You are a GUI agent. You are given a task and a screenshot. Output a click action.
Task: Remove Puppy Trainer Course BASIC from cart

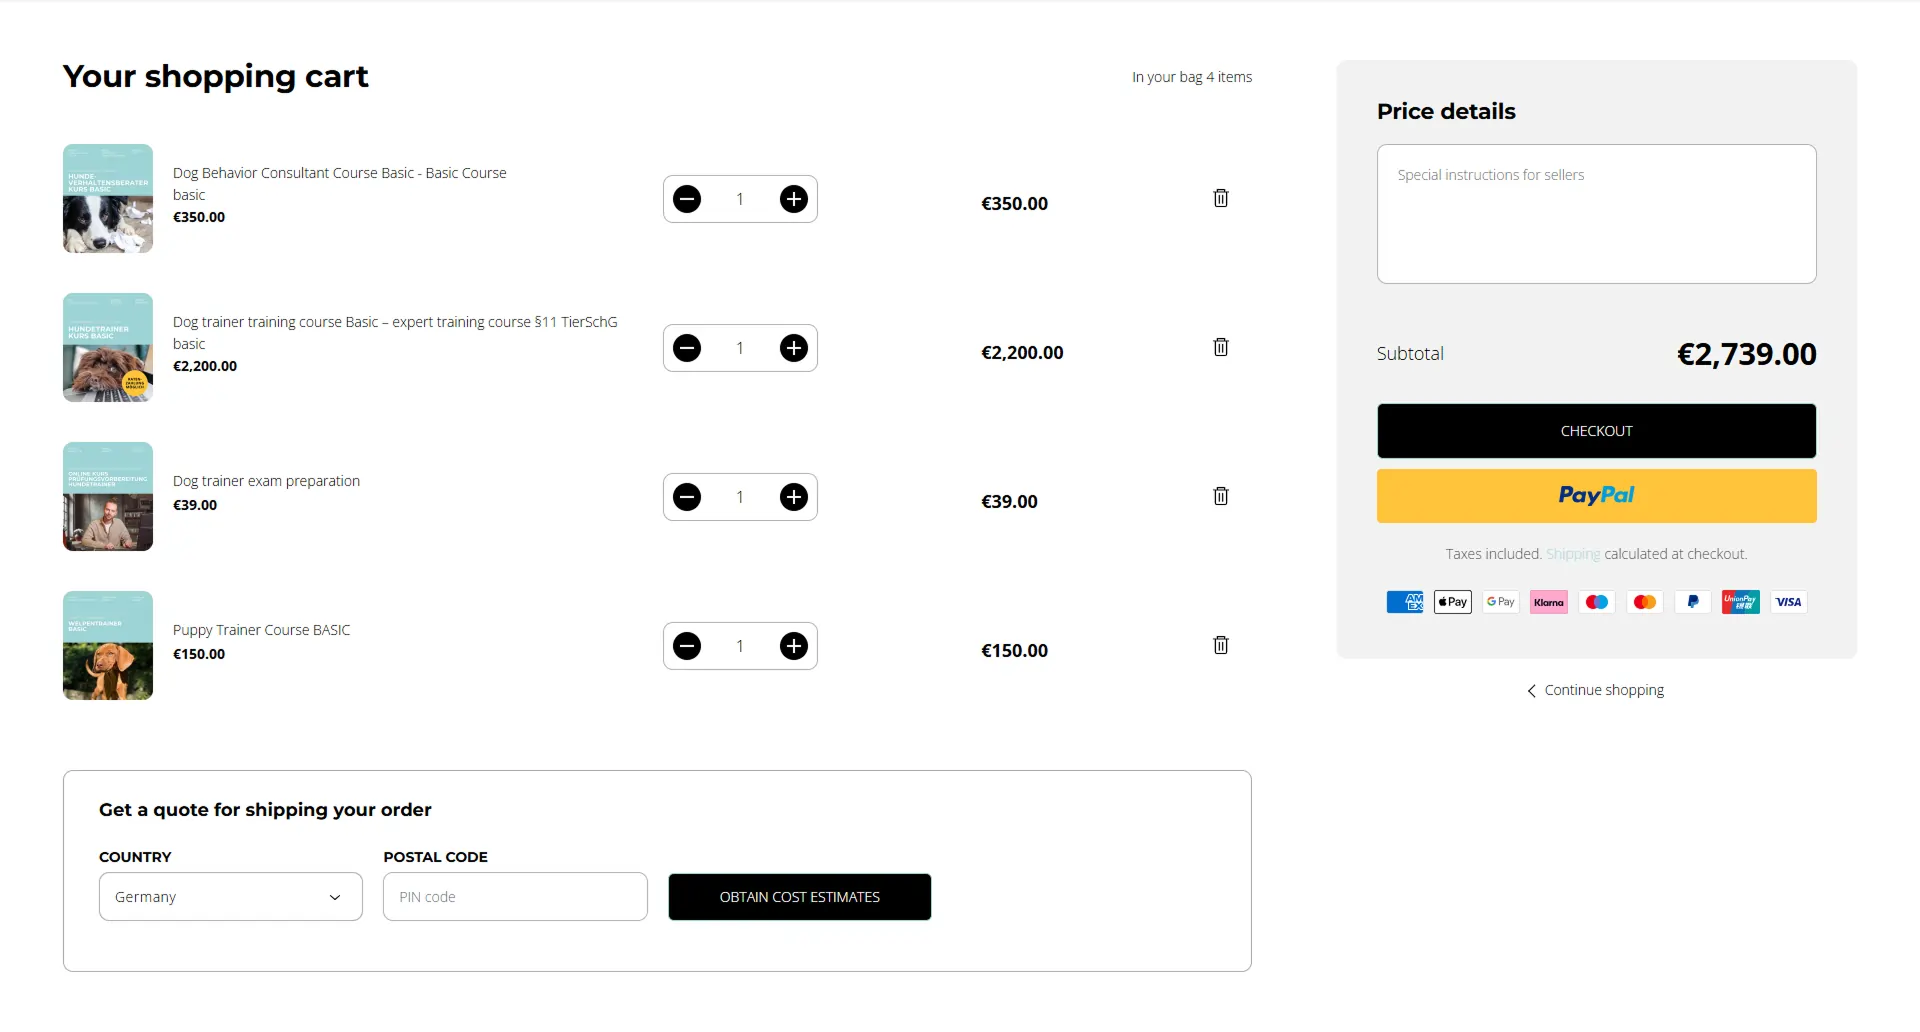pos(1220,645)
